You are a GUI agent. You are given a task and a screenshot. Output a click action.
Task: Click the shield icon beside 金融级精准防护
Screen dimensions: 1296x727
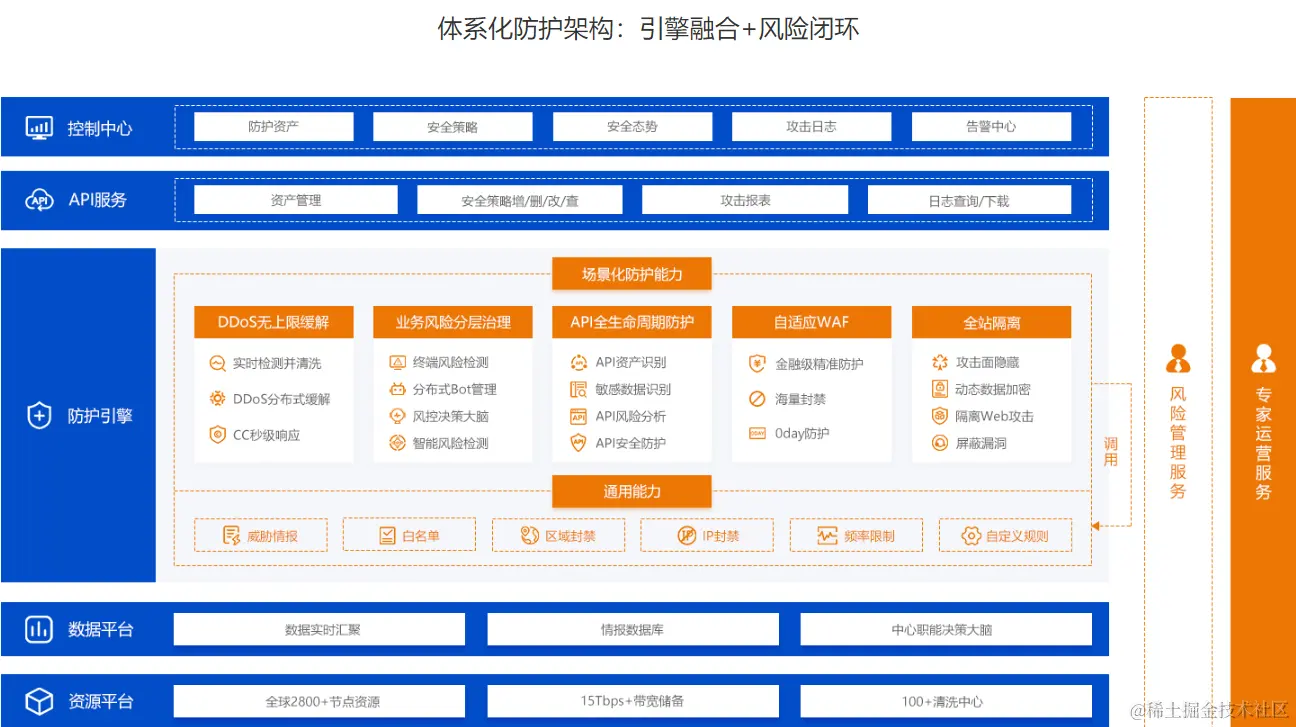pyautogui.click(x=757, y=364)
